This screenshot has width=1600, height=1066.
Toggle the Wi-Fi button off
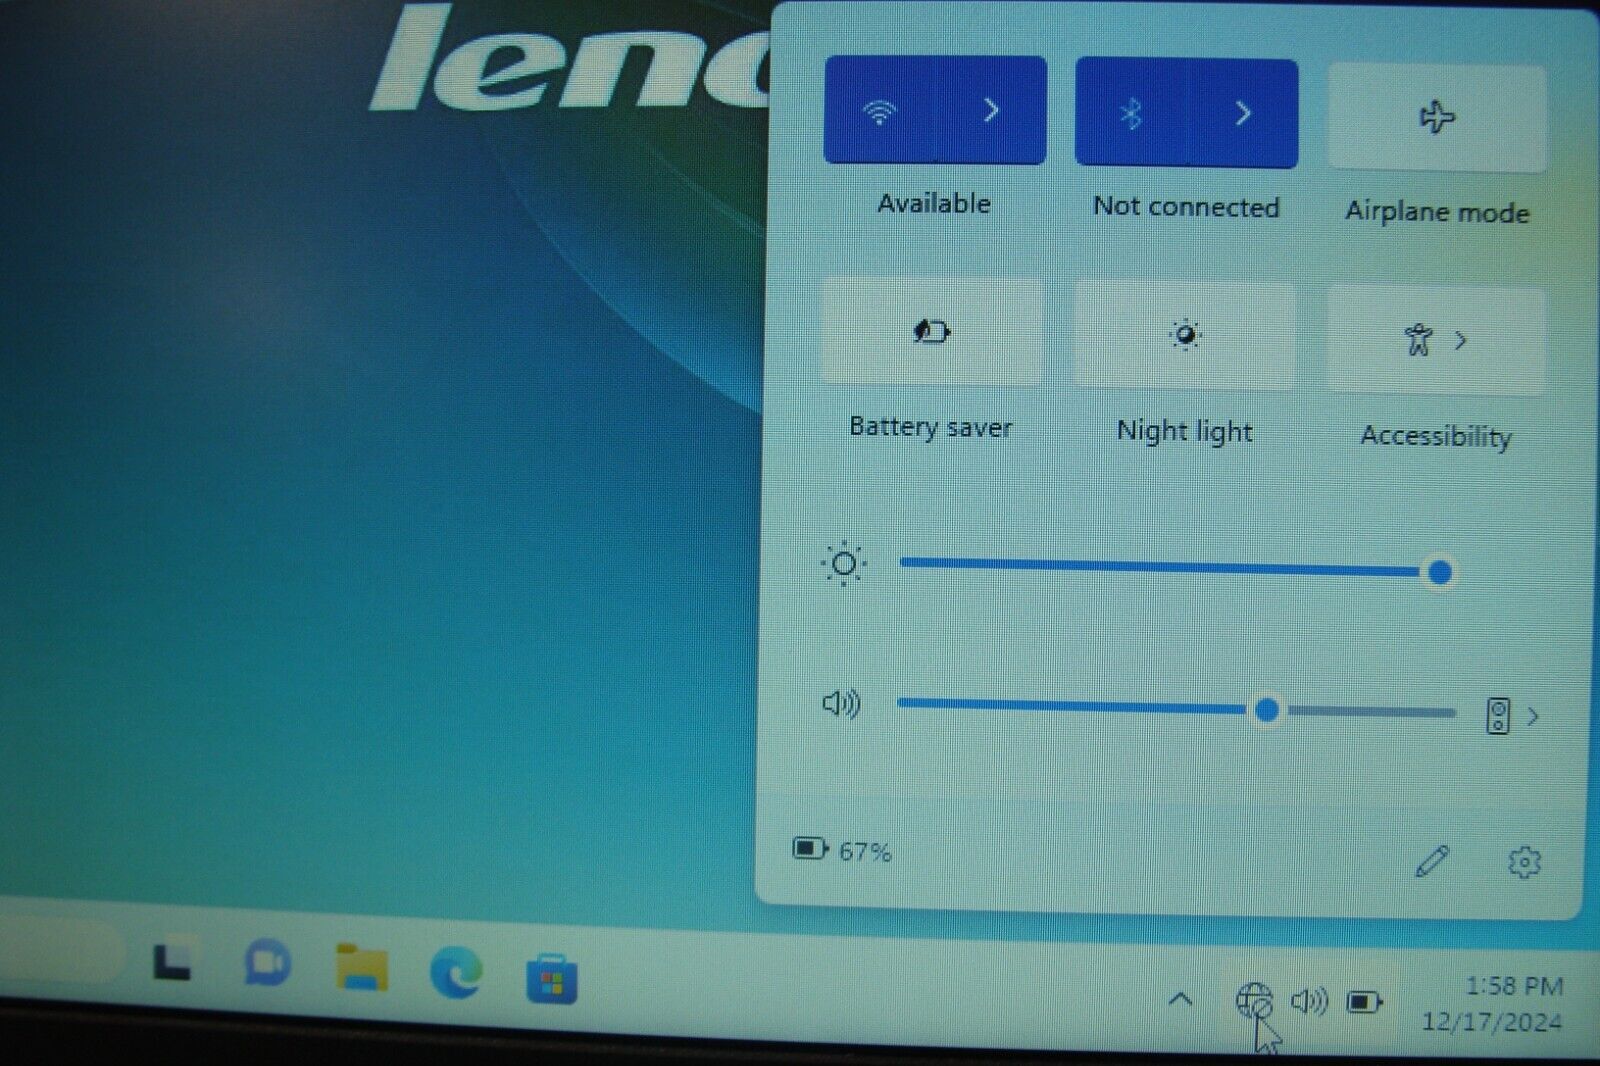tap(879, 111)
